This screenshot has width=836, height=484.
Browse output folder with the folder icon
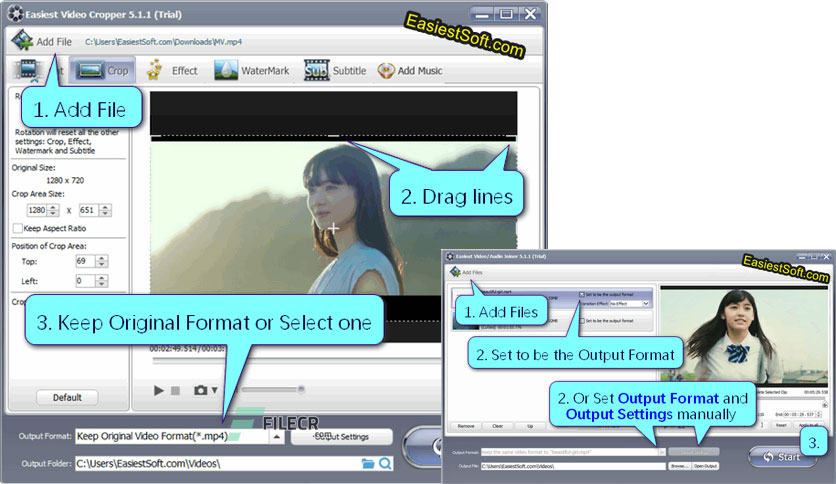click(368, 464)
